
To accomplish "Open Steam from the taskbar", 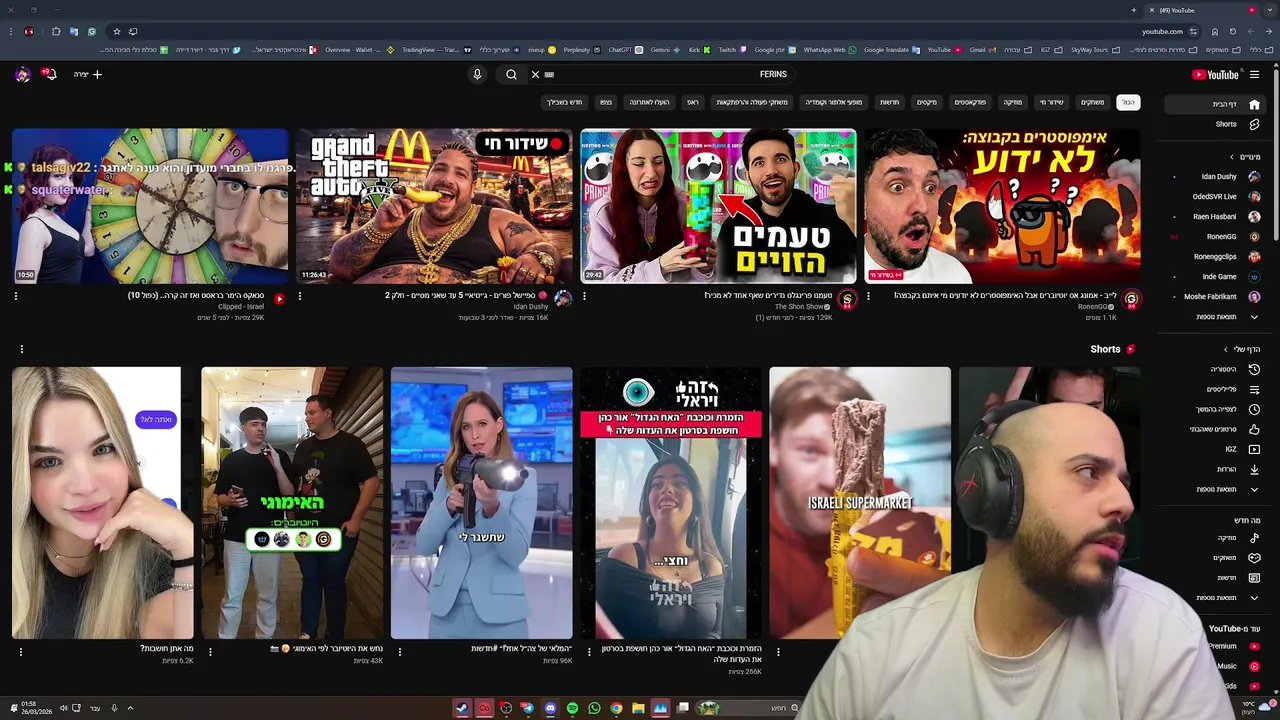I will click(462, 708).
